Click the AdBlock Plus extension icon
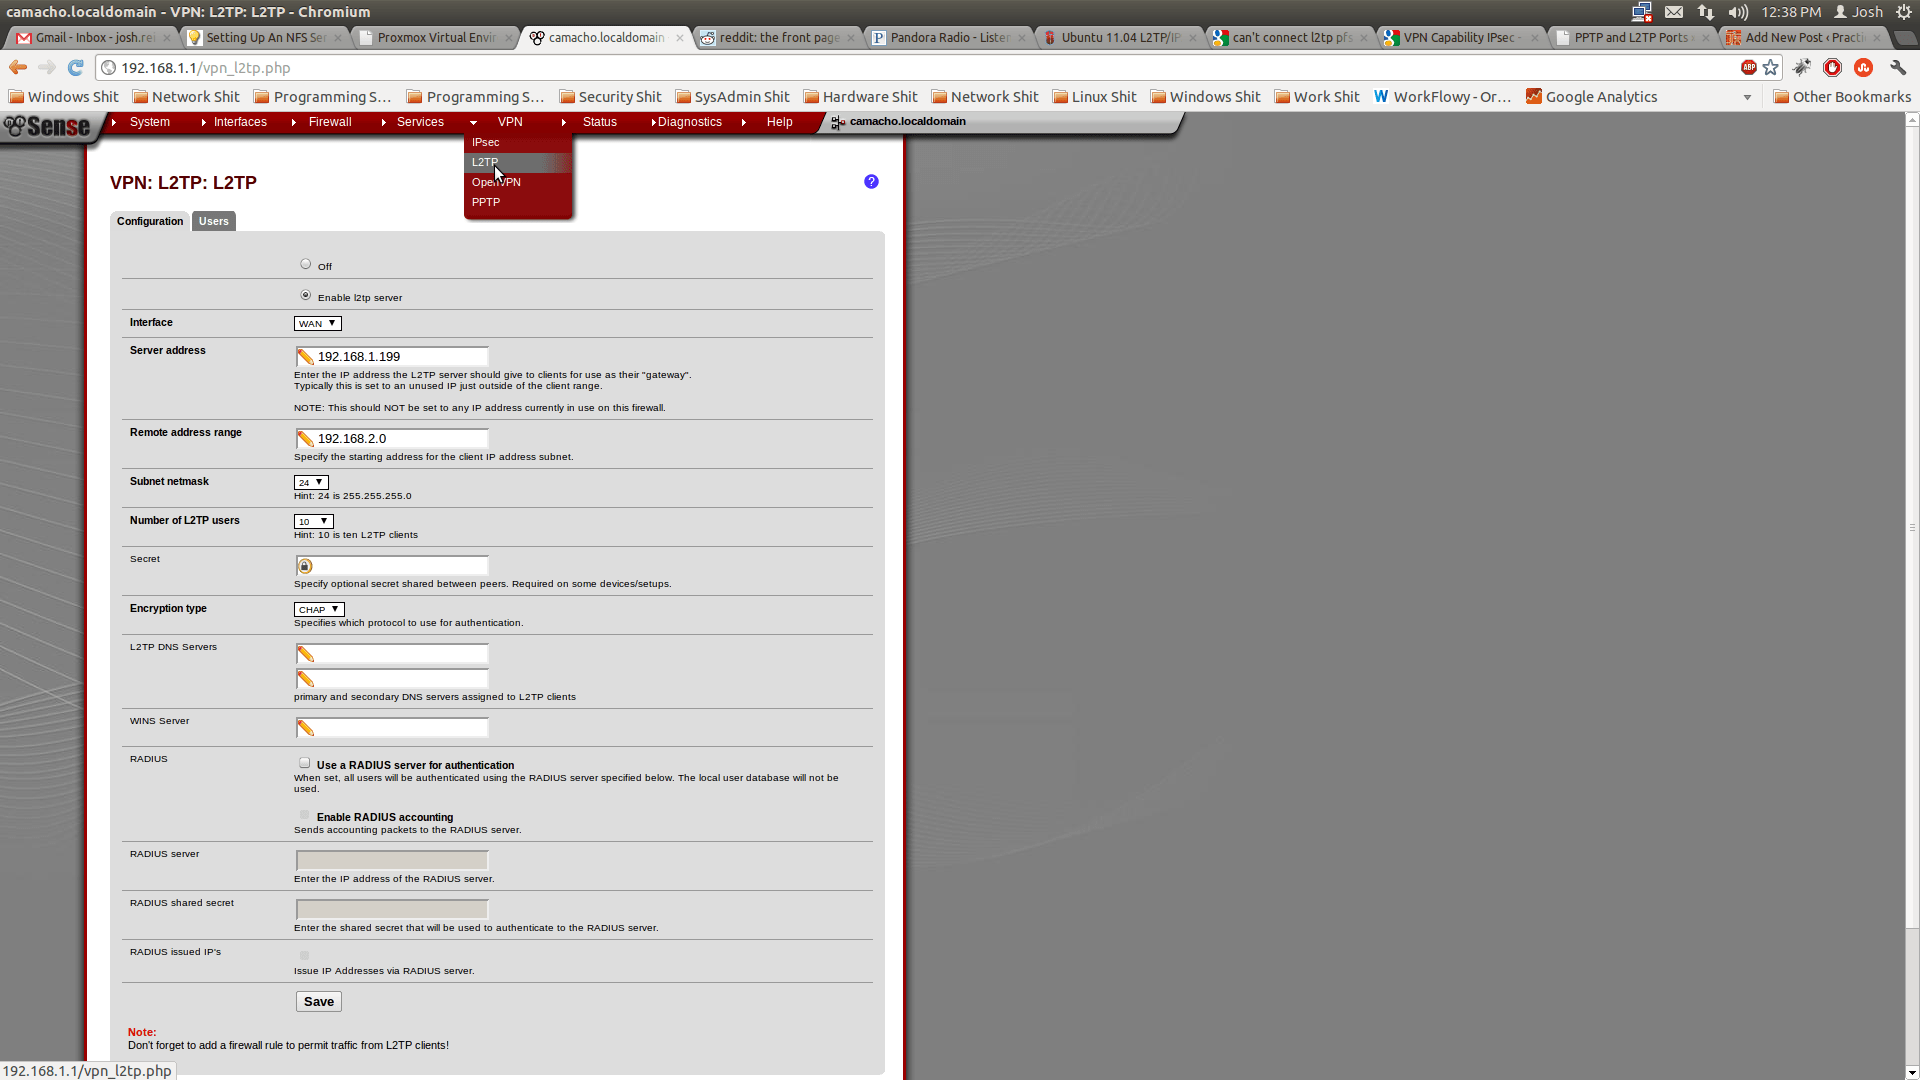Screen dimensions: 1920x1080 1748,67
